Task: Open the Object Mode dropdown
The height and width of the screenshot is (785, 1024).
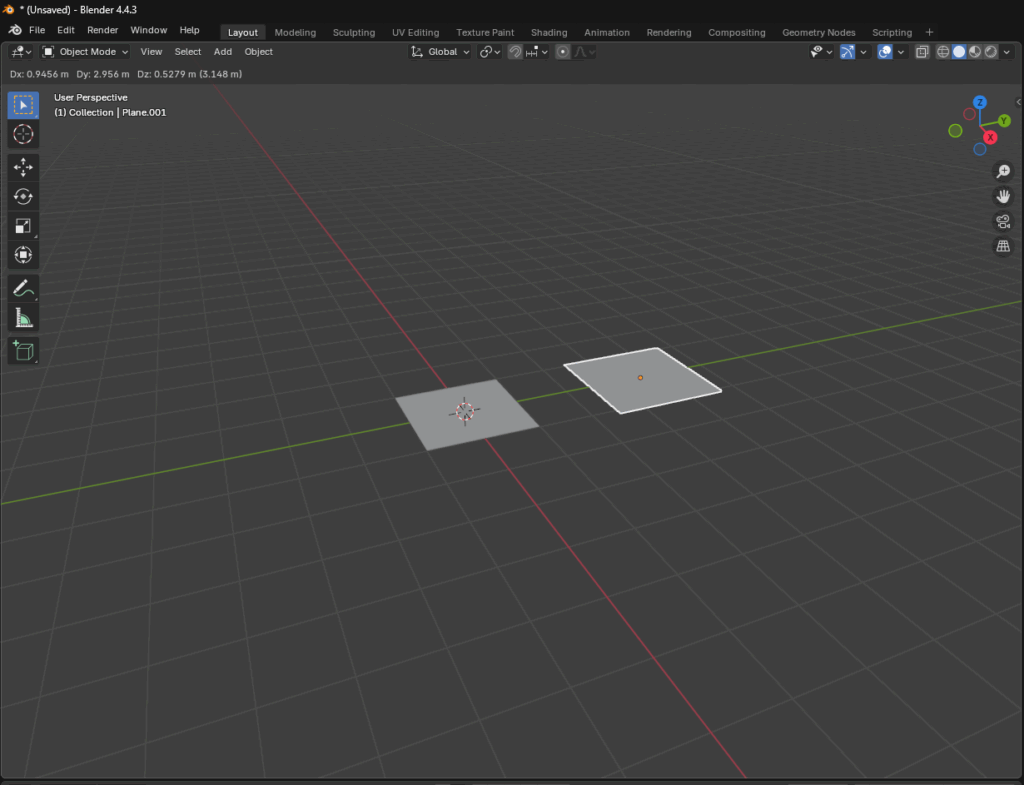Action: (x=86, y=52)
